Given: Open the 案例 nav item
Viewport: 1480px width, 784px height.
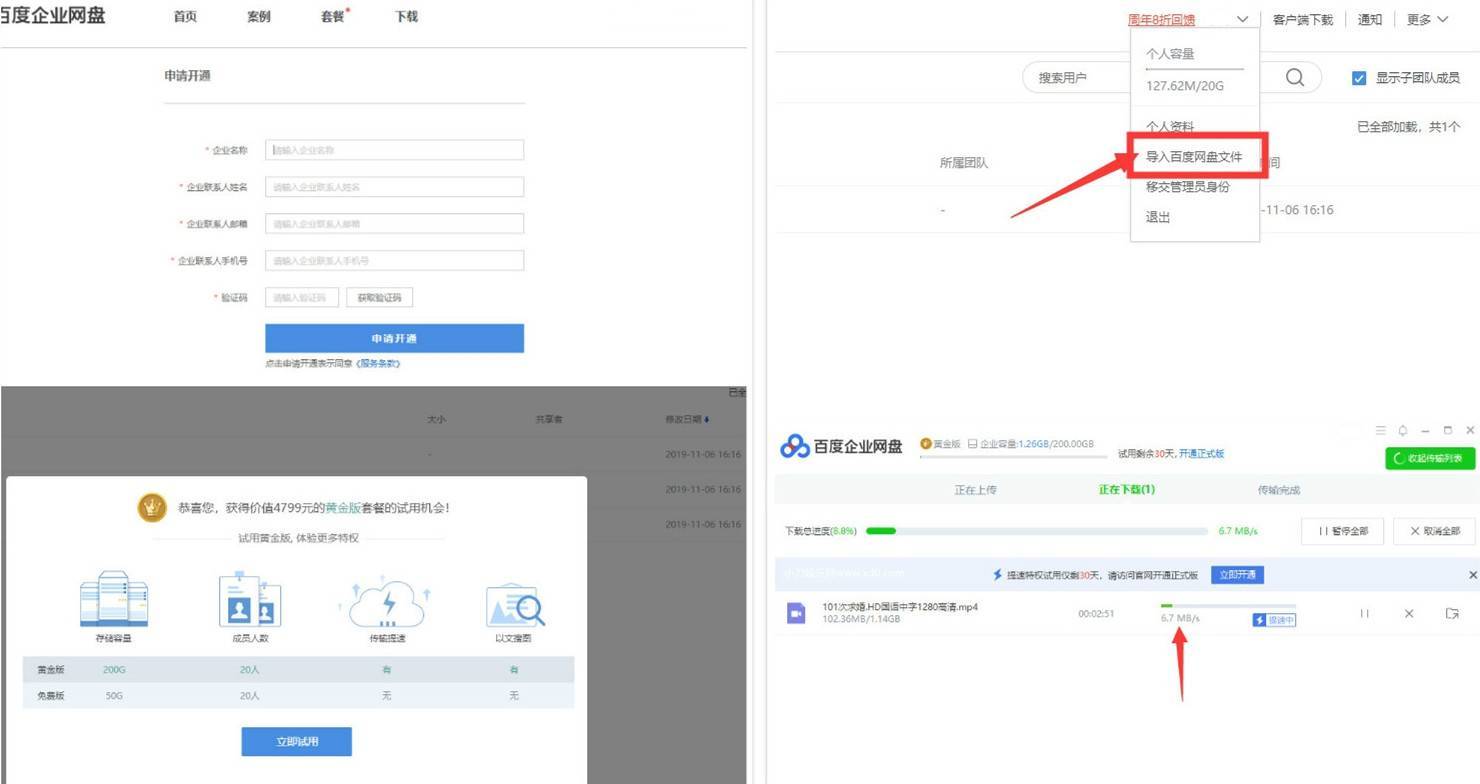Looking at the screenshot, I should [x=258, y=17].
